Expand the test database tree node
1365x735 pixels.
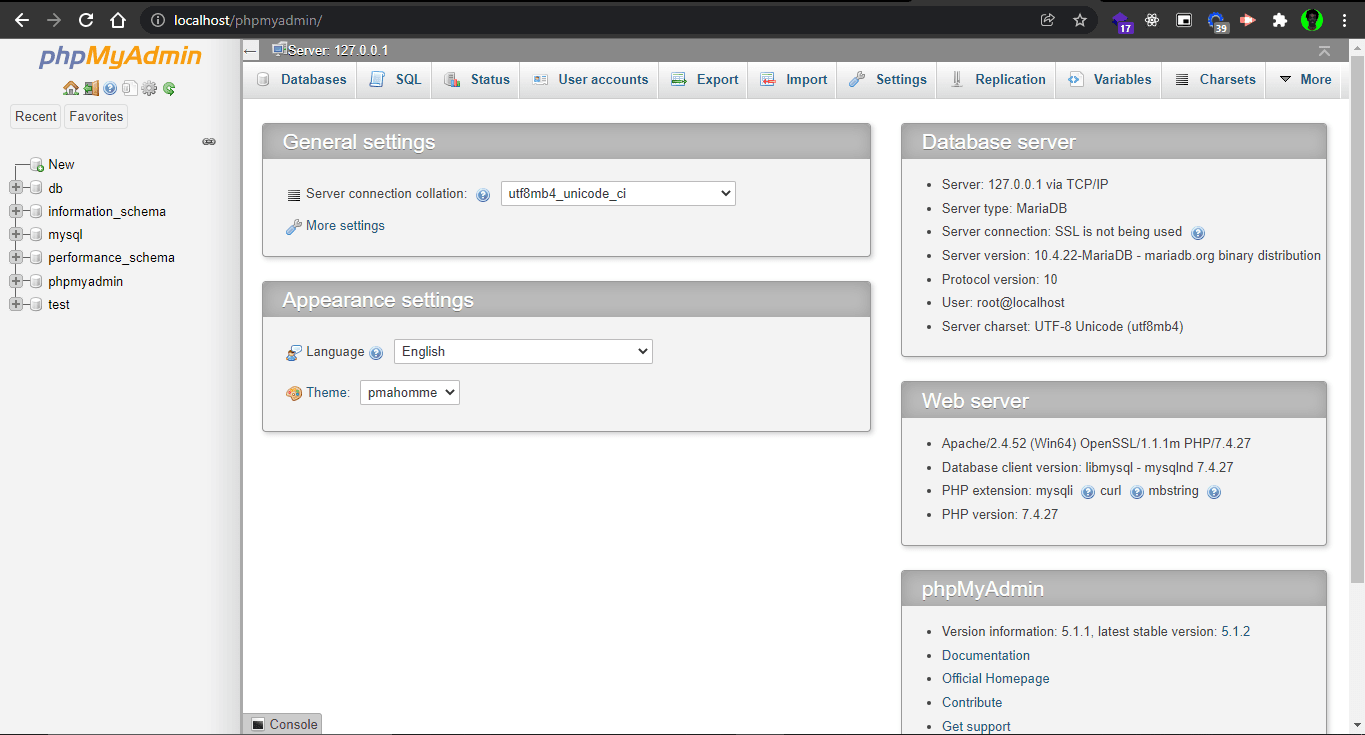15,304
